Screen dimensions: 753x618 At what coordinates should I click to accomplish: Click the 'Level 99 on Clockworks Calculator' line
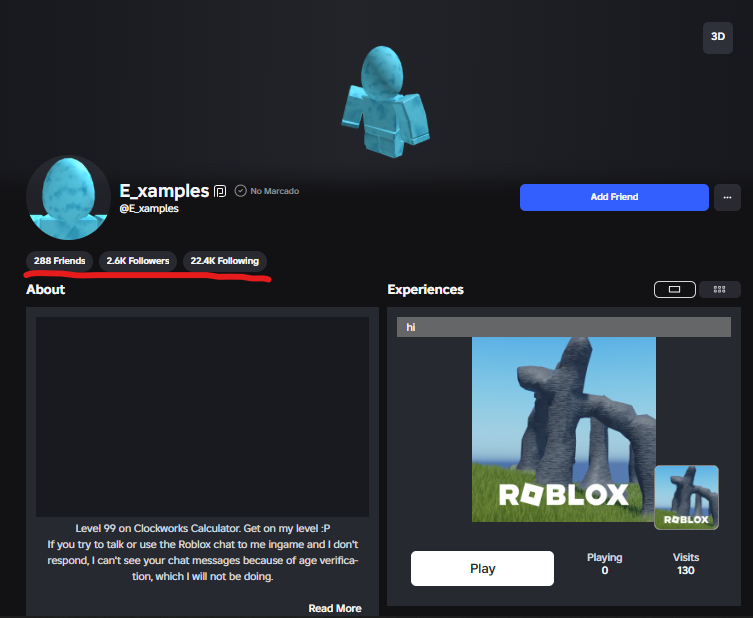point(203,528)
